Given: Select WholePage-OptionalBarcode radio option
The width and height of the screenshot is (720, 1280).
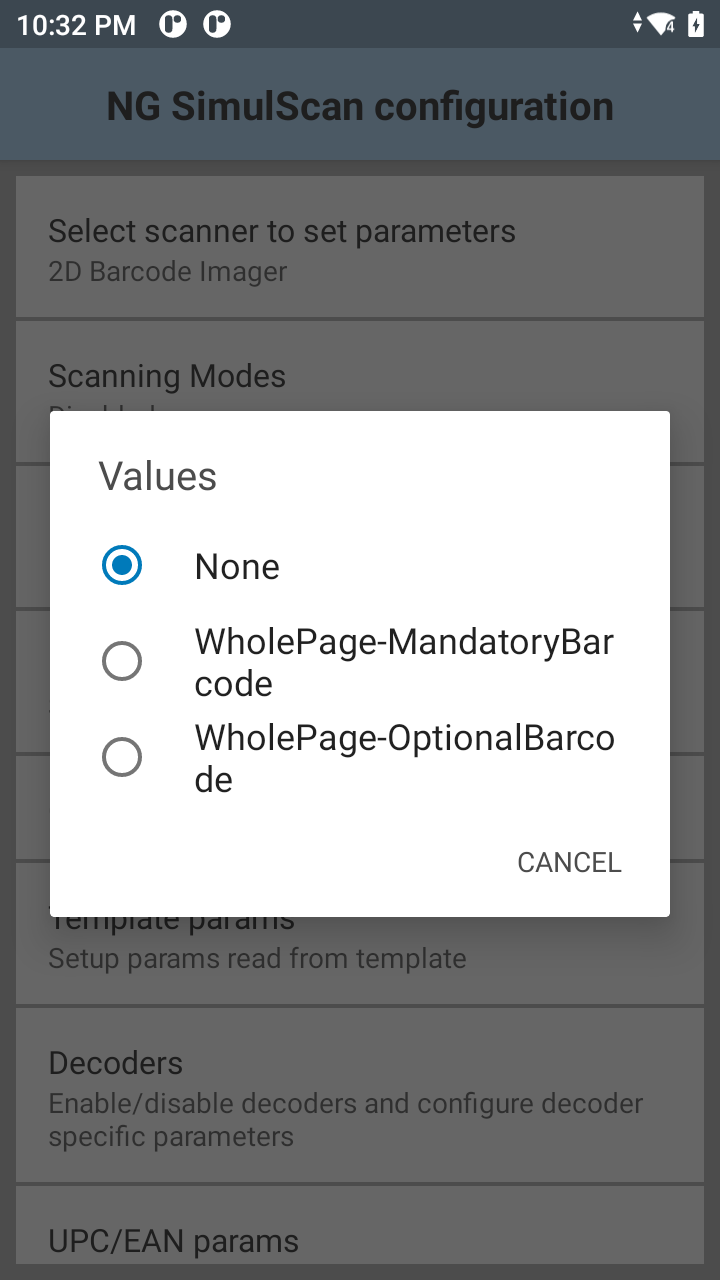Looking at the screenshot, I should pos(122,757).
